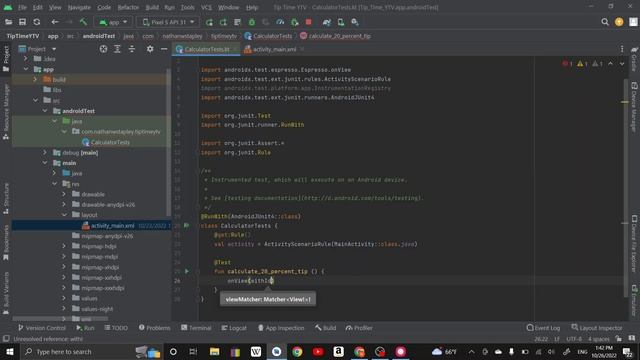Open the Profile app gauge icon
The image size is (640, 360).
(280, 22)
